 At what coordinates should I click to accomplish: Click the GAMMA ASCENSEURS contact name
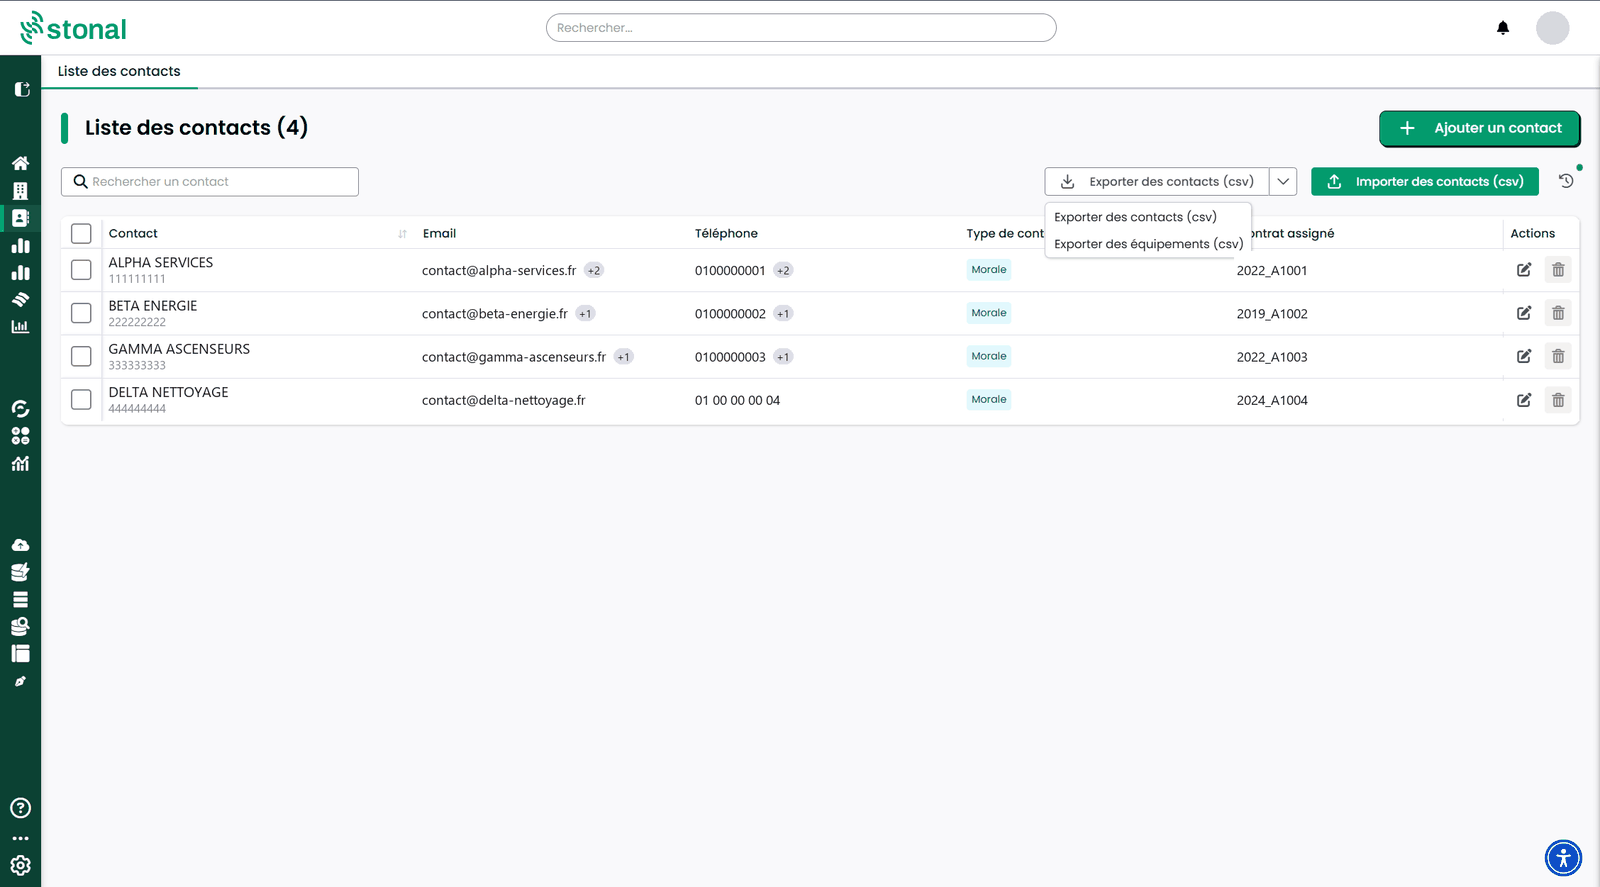point(179,349)
